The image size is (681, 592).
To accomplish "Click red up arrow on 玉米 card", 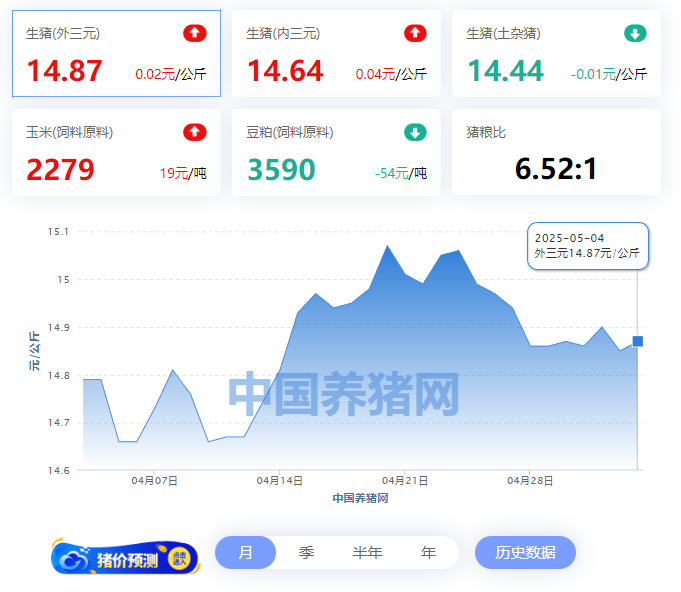I will click(195, 132).
